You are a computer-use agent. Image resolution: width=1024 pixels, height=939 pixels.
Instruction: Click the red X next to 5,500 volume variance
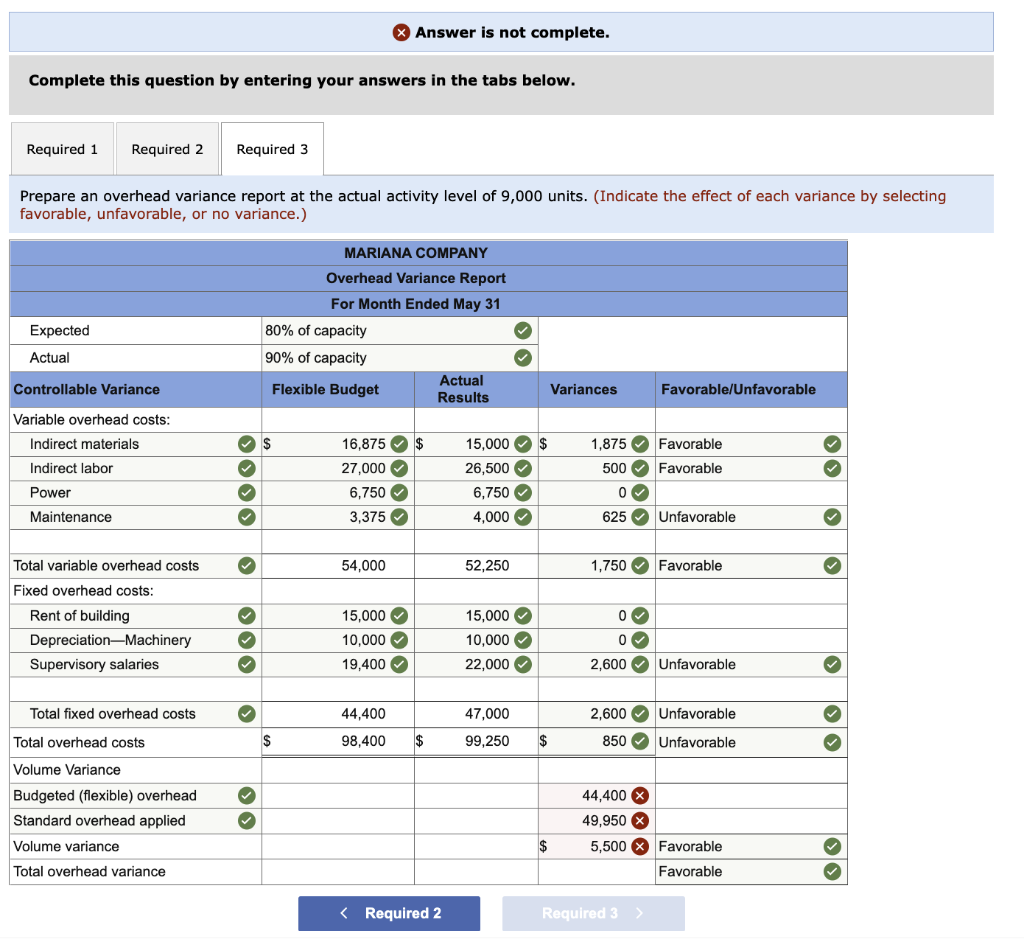click(x=641, y=846)
